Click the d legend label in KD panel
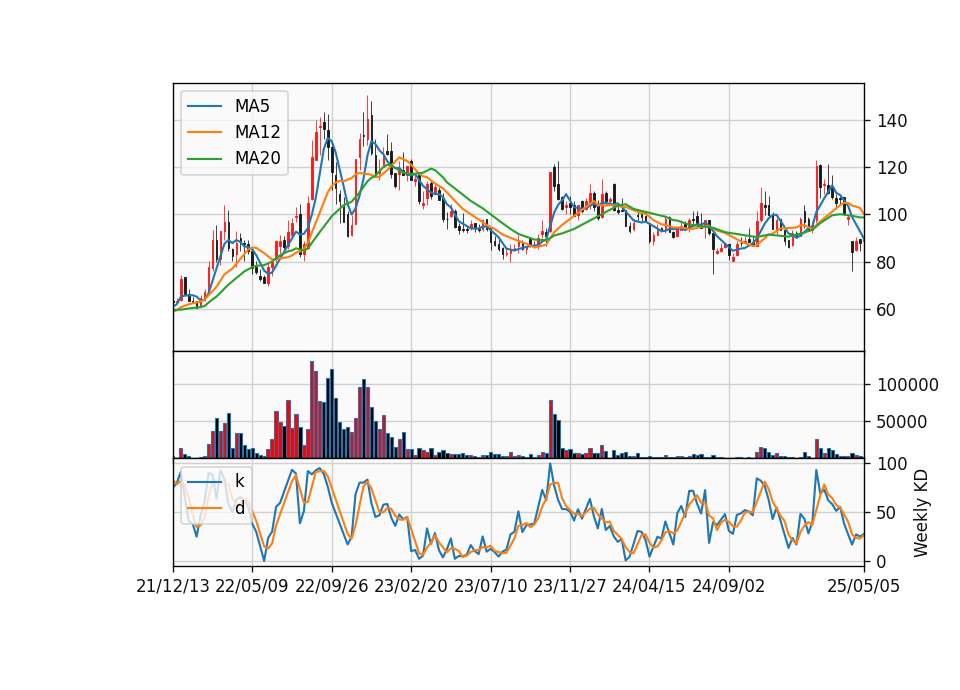 240,508
